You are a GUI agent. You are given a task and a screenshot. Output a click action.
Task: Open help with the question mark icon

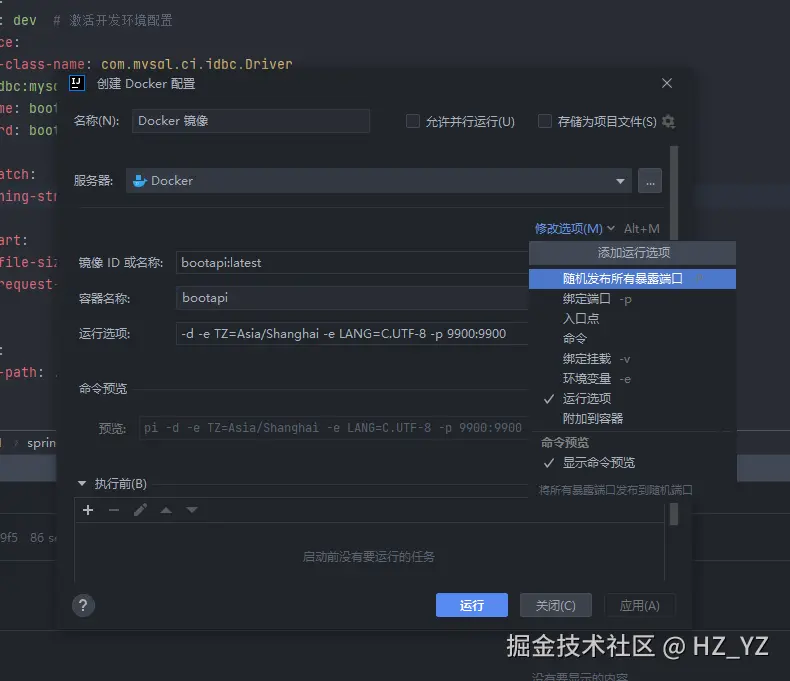click(x=83, y=605)
